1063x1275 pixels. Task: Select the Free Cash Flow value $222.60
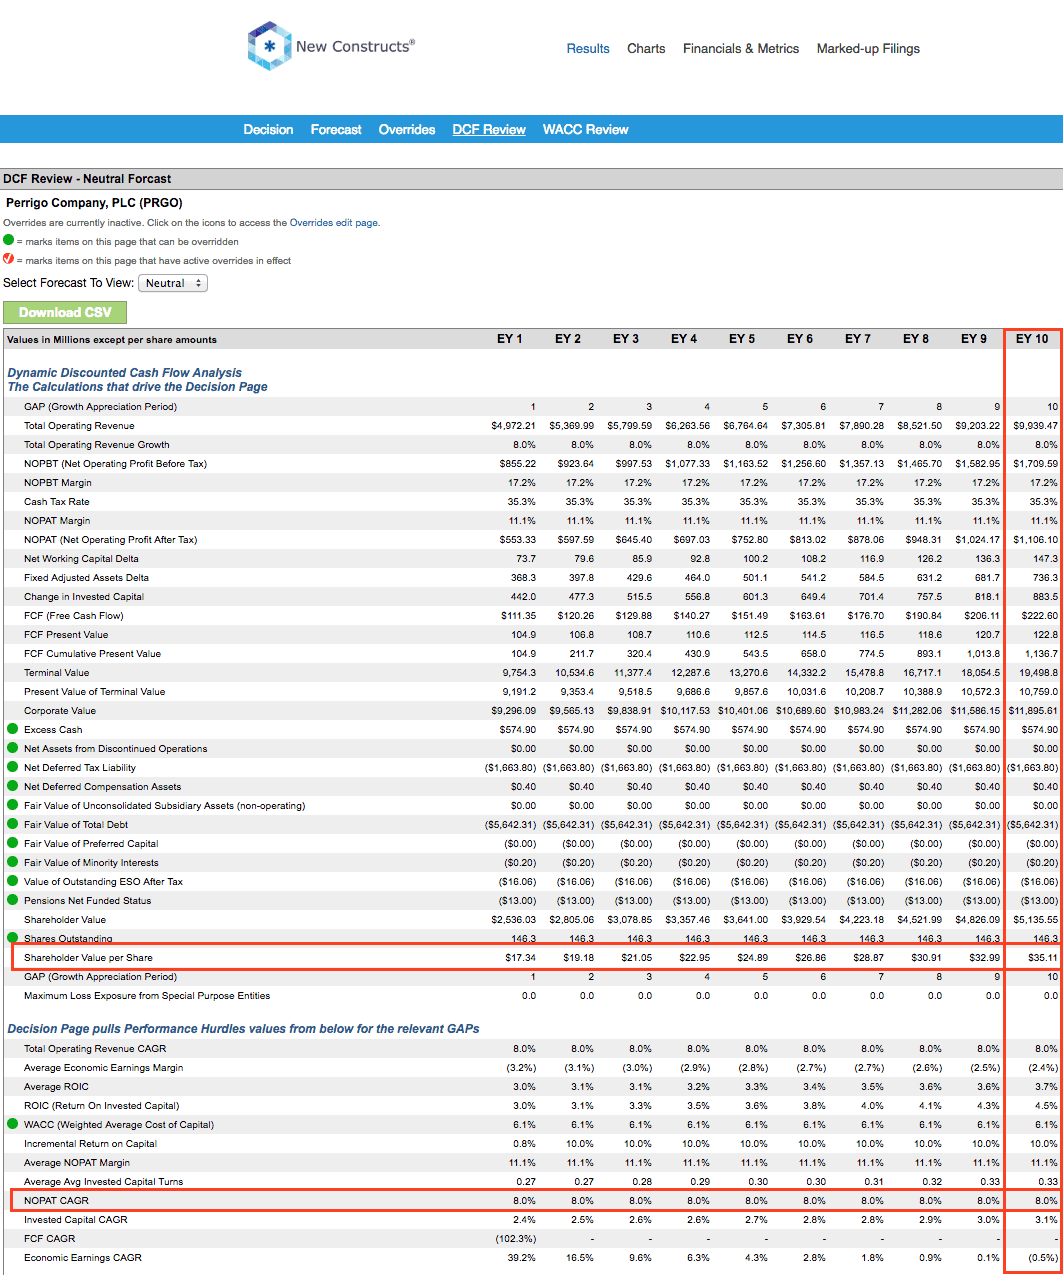click(1041, 616)
